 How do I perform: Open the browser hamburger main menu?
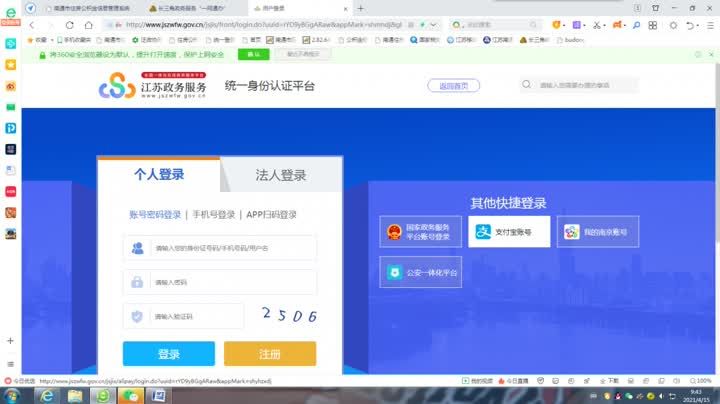point(710,25)
